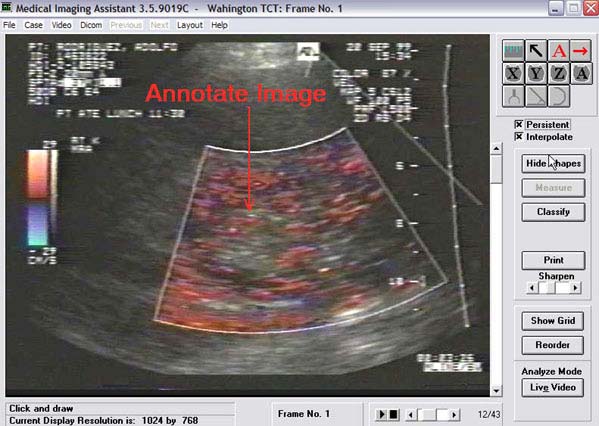Toggle the Interpolate checkbox
The image size is (599, 426).
coord(518,136)
